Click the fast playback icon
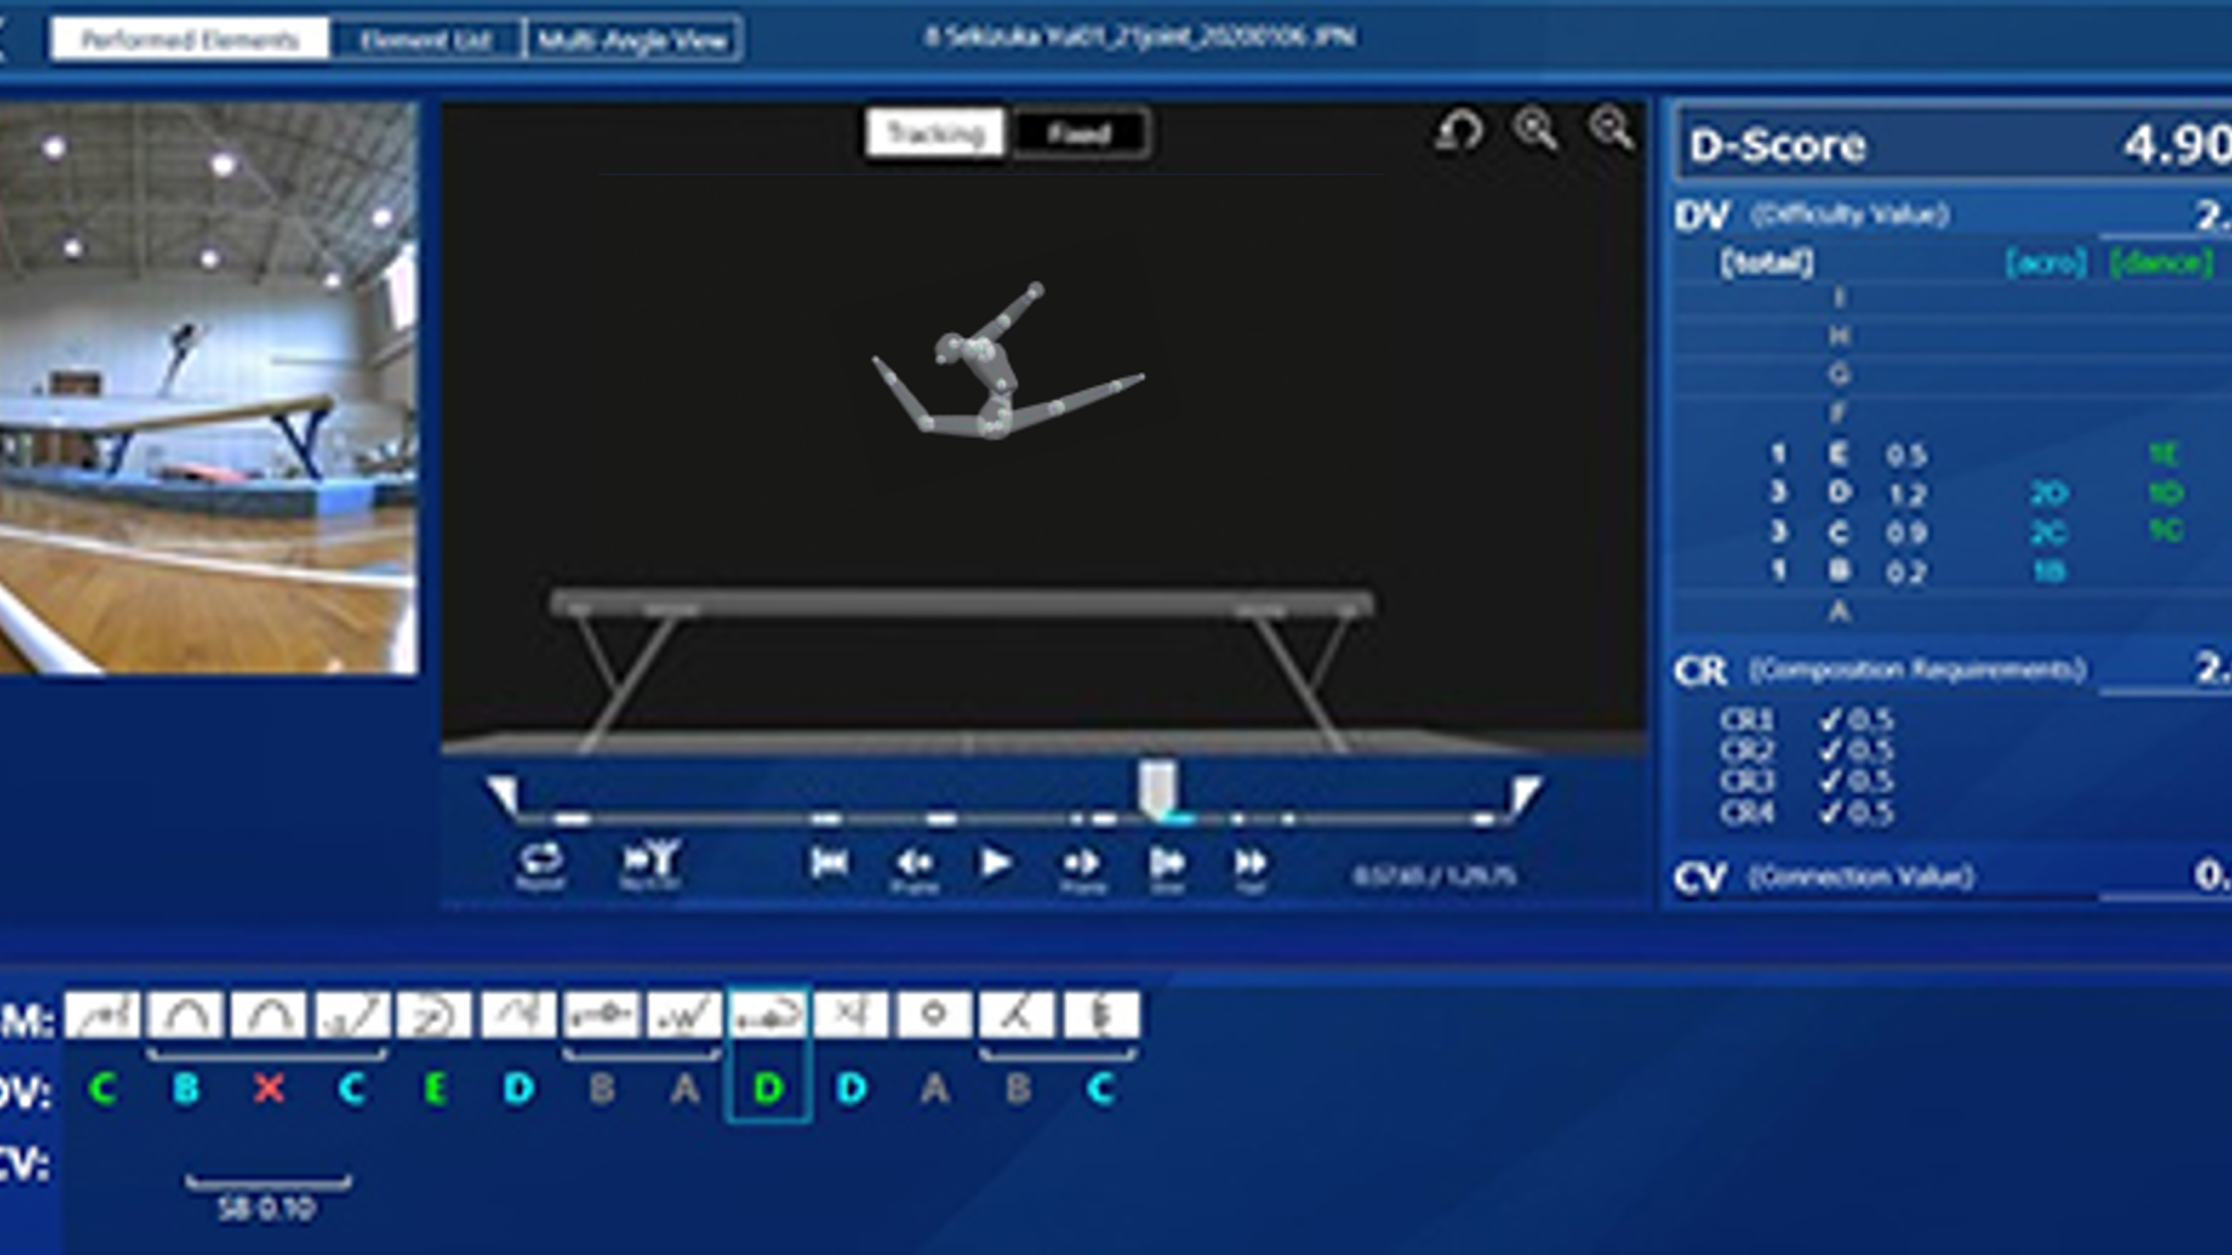 [x=1250, y=866]
